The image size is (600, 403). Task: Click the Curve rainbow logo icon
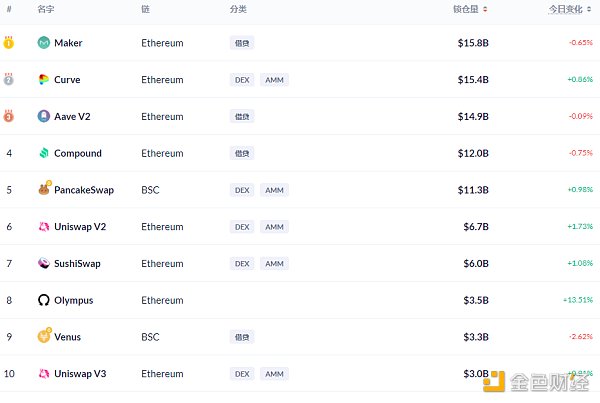click(x=44, y=80)
